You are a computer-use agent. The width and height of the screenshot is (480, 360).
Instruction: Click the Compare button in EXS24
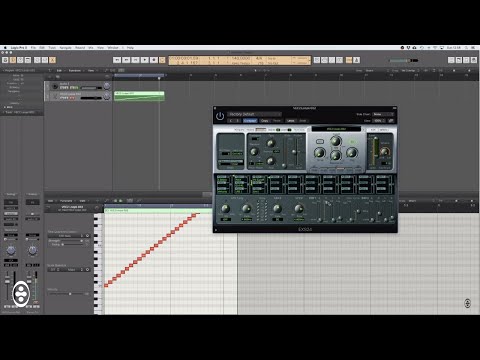click(250, 121)
